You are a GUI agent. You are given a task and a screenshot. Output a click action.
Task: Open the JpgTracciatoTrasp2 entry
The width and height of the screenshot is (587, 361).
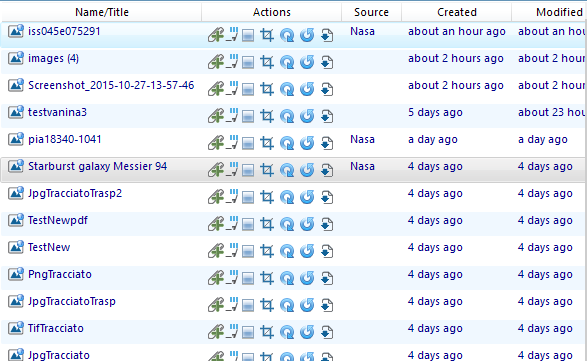pos(75,194)
